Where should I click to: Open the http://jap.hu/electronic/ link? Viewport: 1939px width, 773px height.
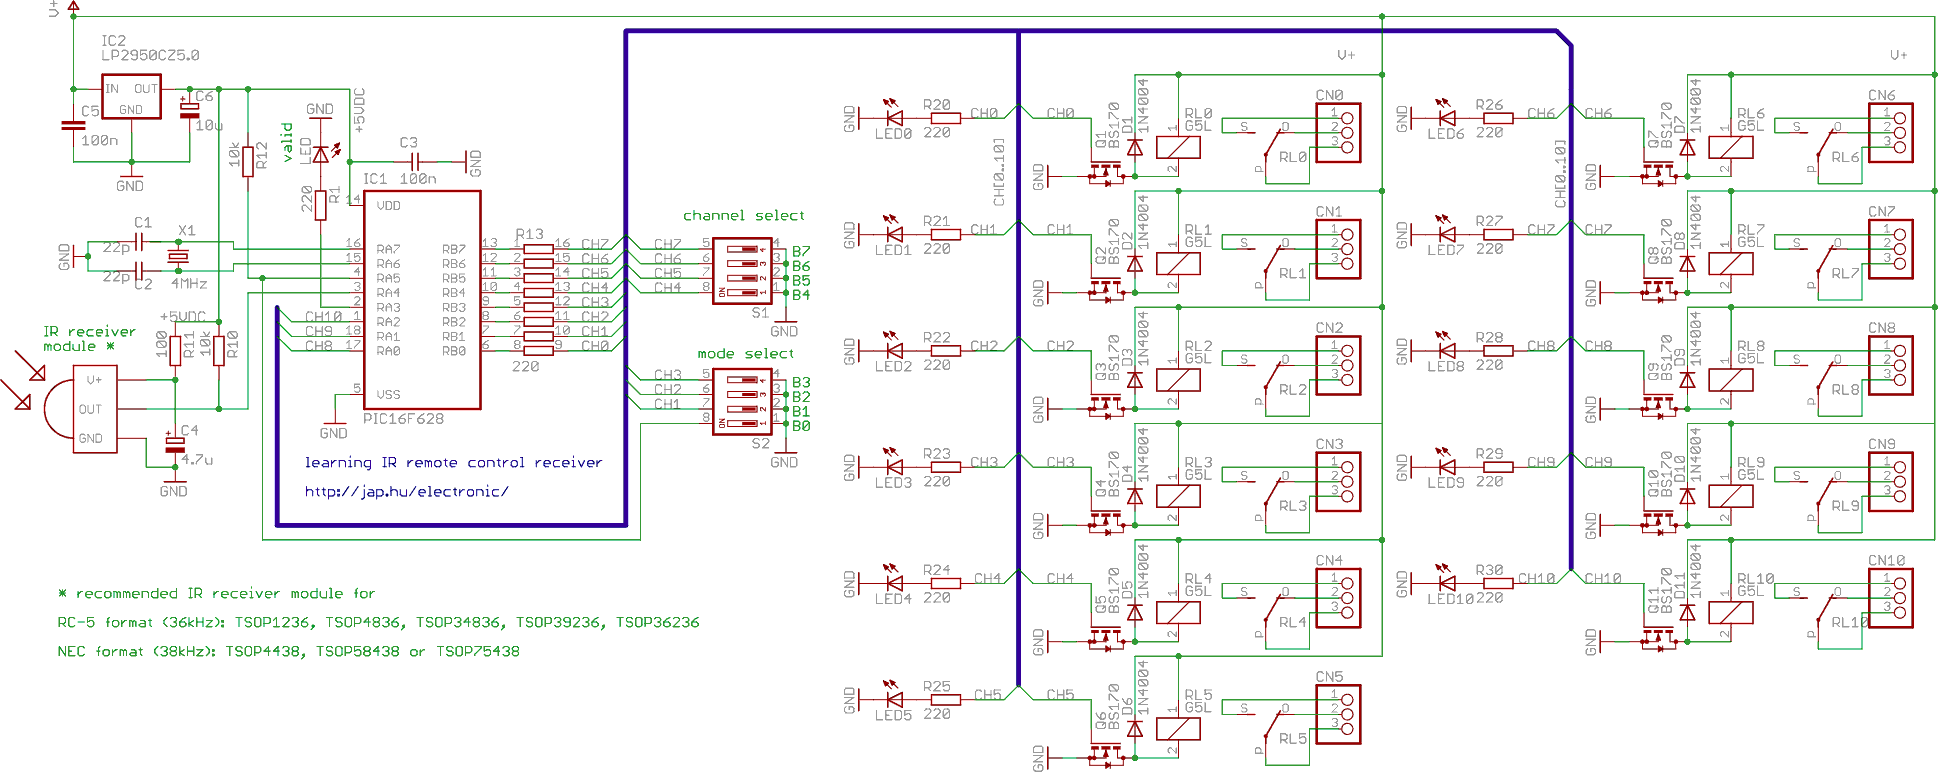(406, 492)
